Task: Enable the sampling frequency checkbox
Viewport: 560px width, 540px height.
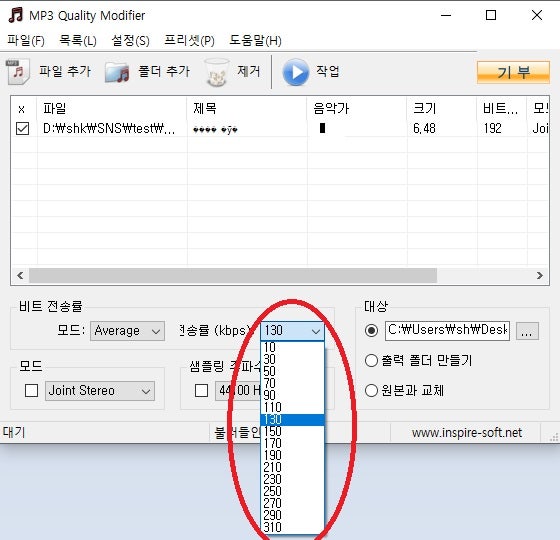Action: [201, 390]
